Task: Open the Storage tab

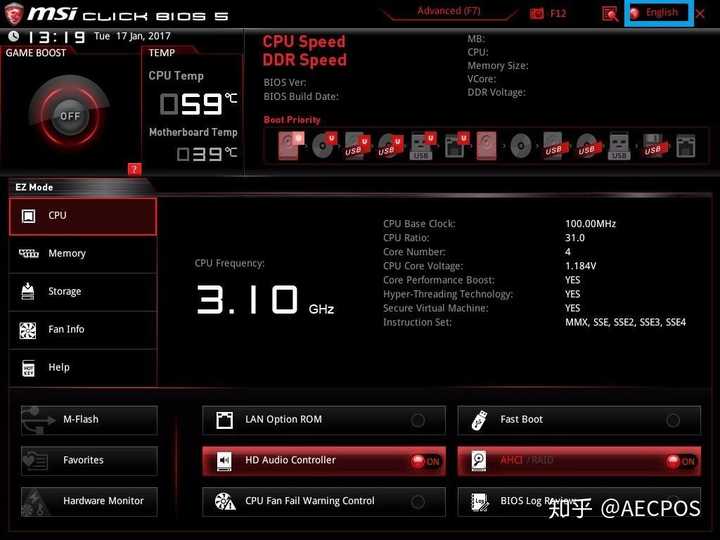Action: click(x=83, y=292)
